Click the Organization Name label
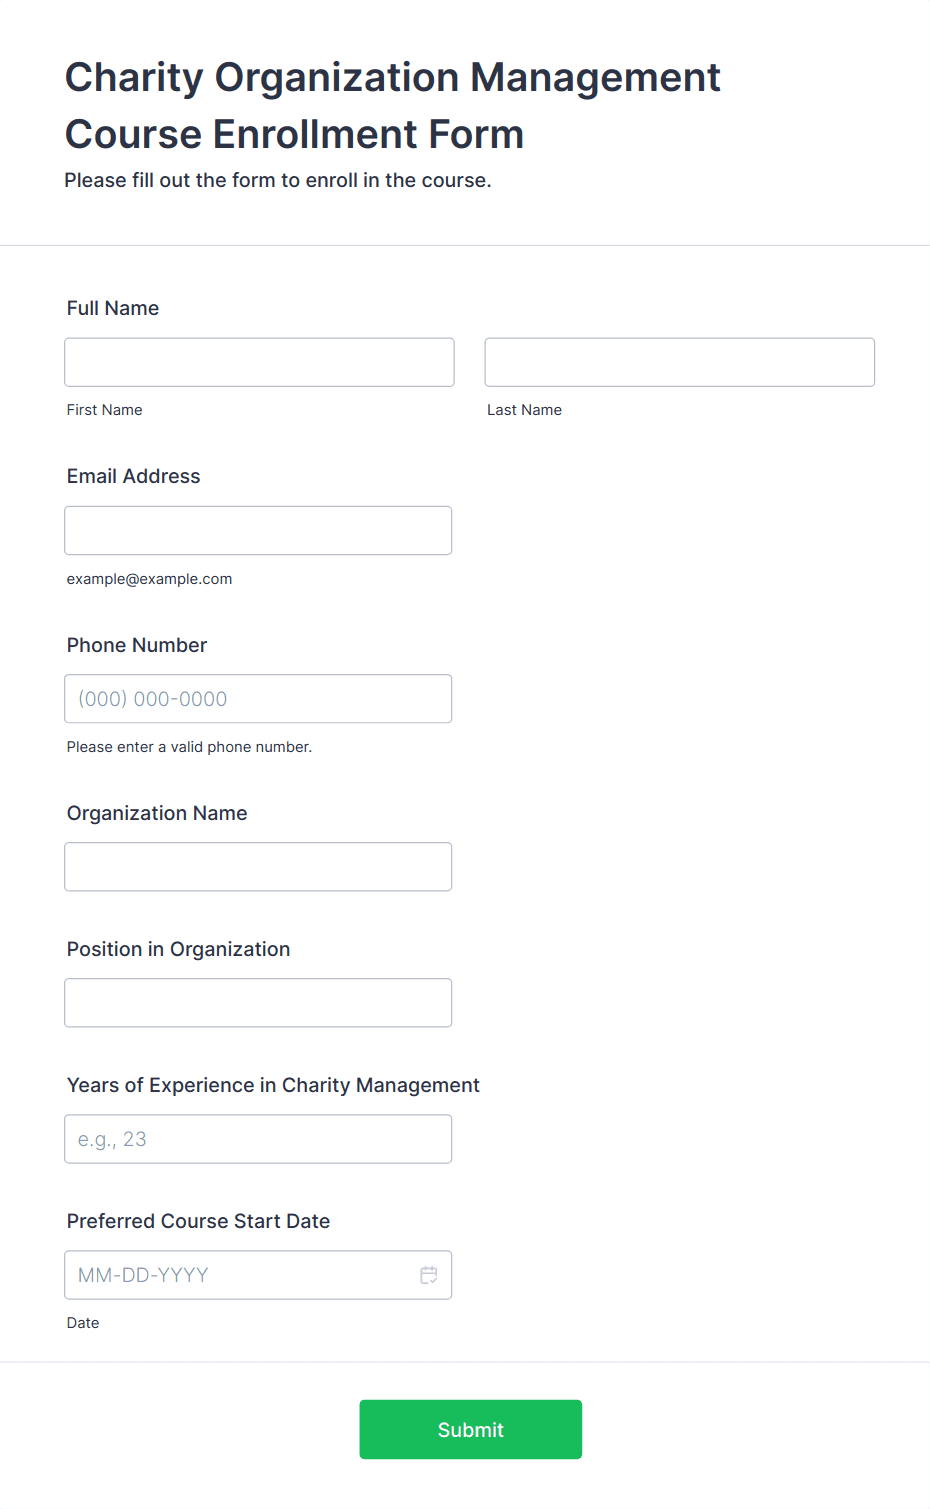 pos(157,813)
